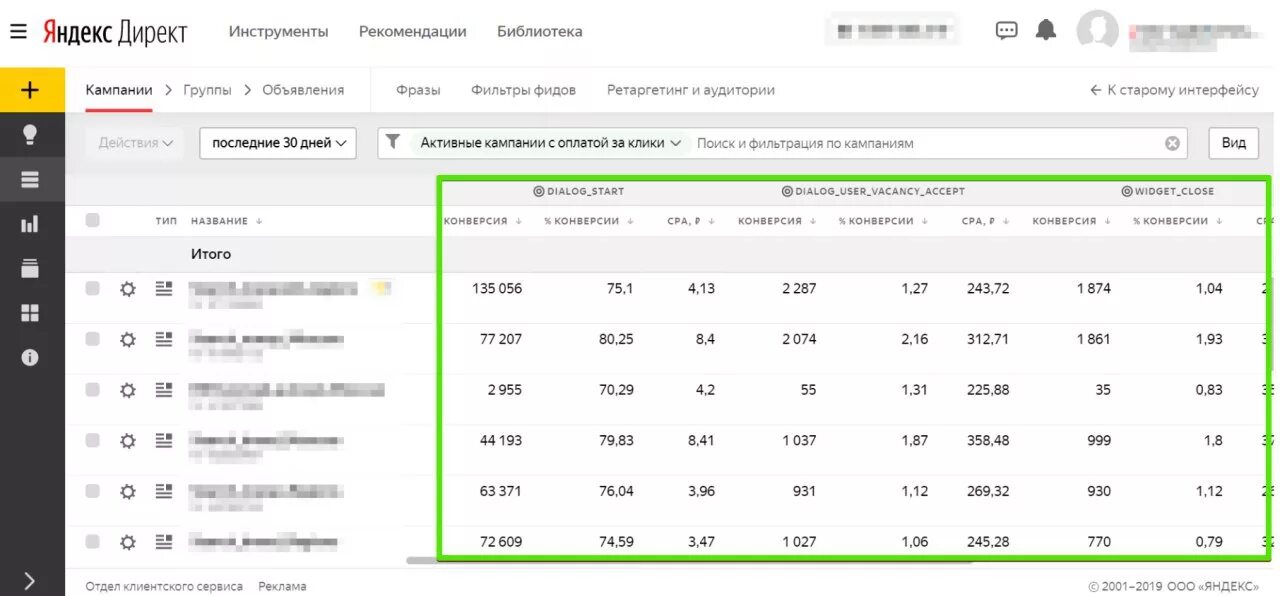Image resolution: width=1280 pixels, height=596 pixels.
Task: Open the Библиотека menu
Action: [539, 31]
